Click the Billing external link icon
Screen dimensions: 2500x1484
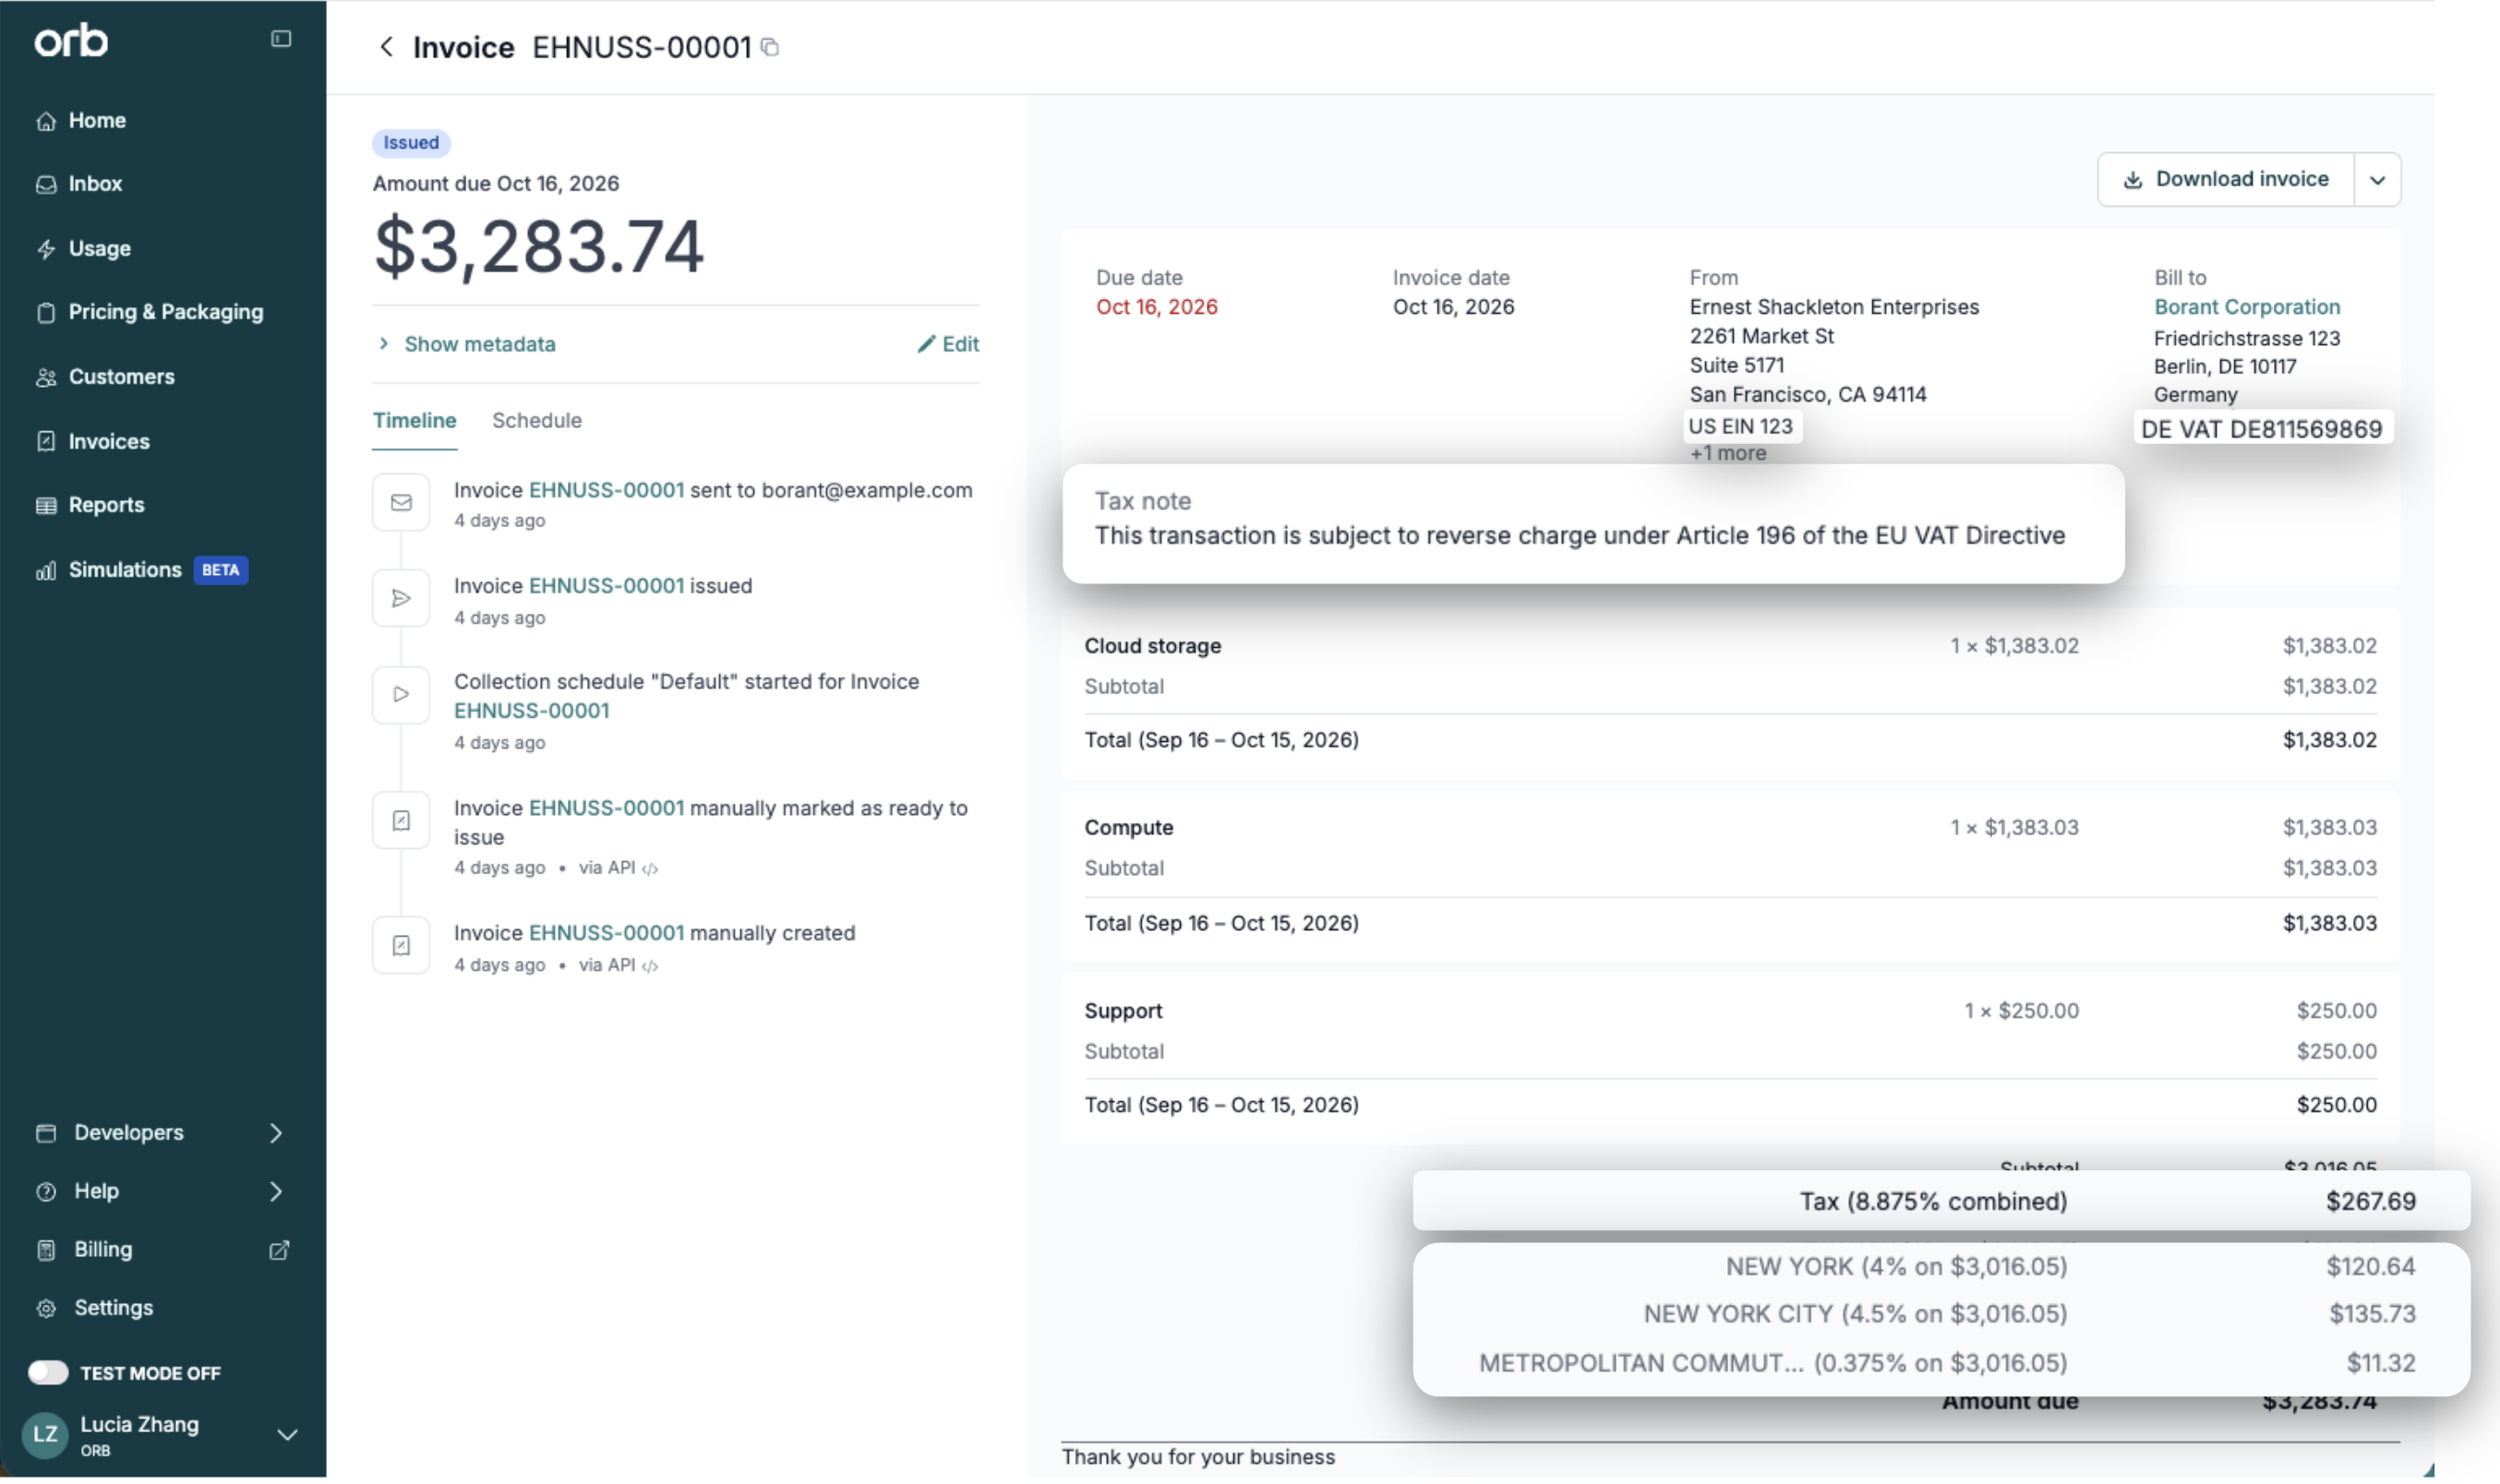pyautogui.click(x=279, y=1251)
